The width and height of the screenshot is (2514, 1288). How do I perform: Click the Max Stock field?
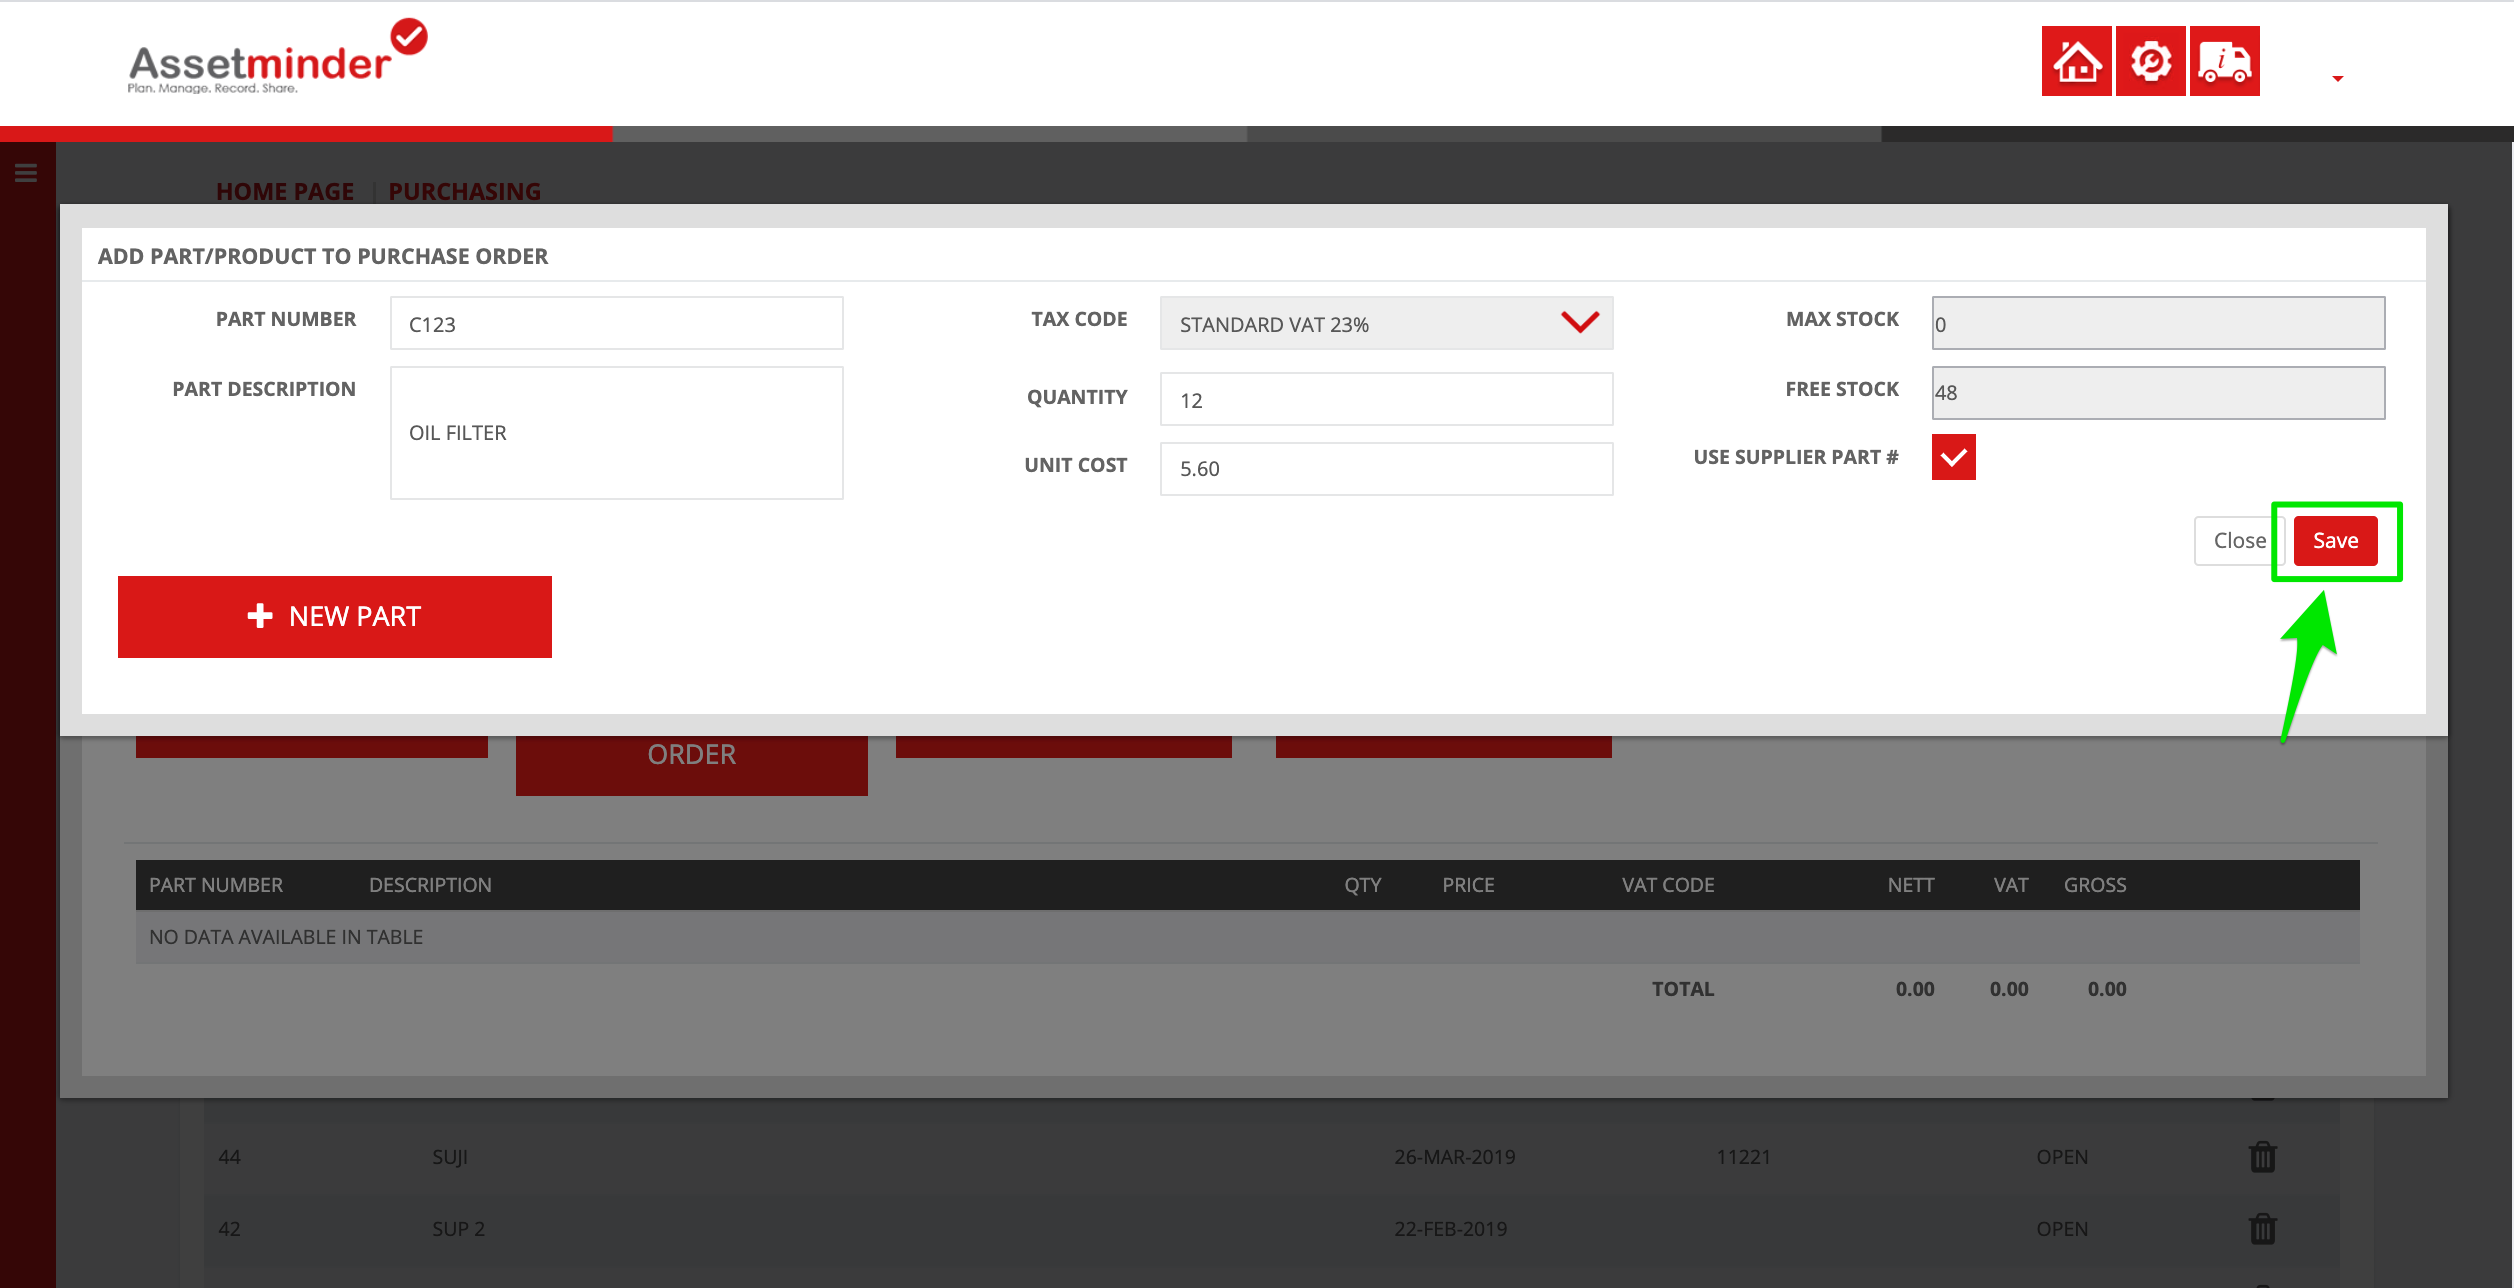pos(2158,323)
